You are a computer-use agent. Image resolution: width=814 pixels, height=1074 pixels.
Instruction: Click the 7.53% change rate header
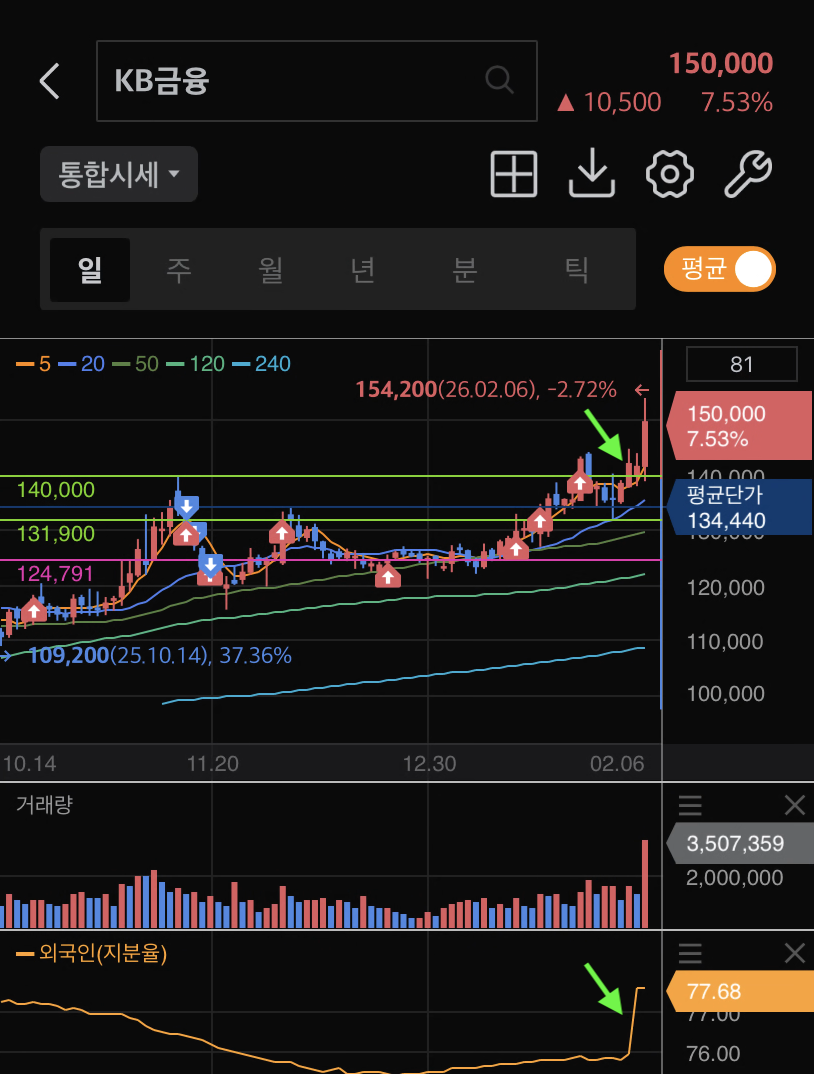(737, 103)
